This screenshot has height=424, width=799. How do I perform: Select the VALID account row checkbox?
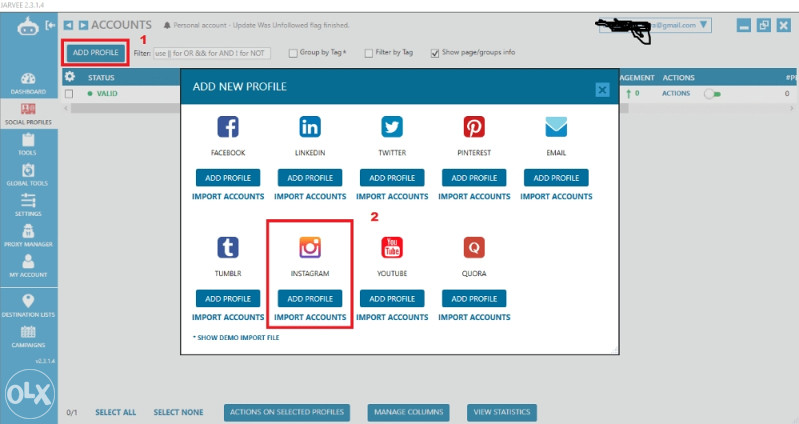click(x=69, y=94)
